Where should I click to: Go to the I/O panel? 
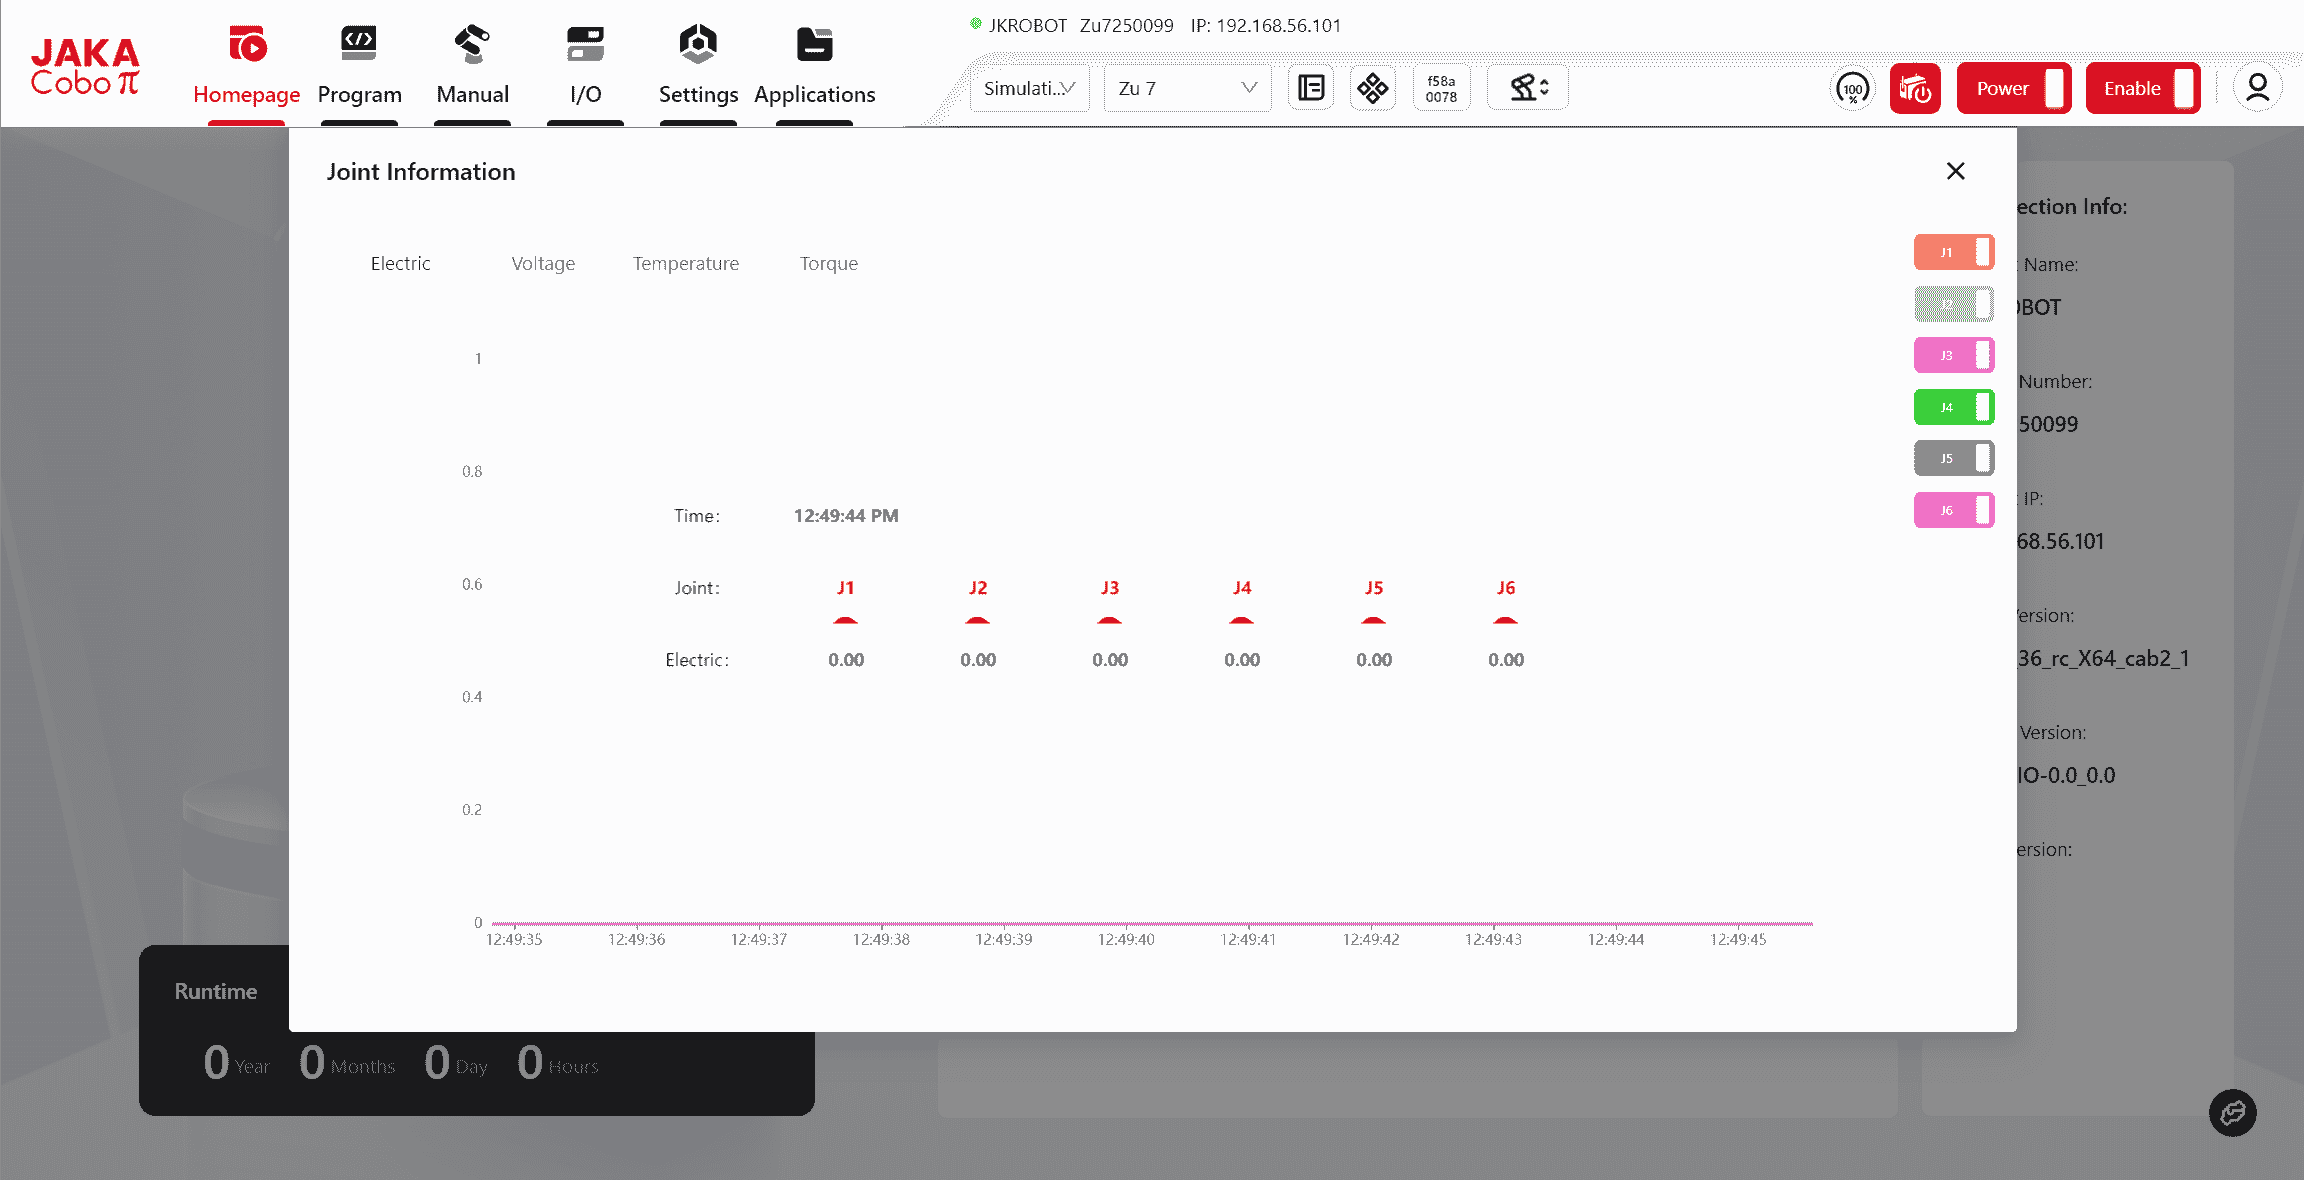pyautogui.click(x=585, y=46)
